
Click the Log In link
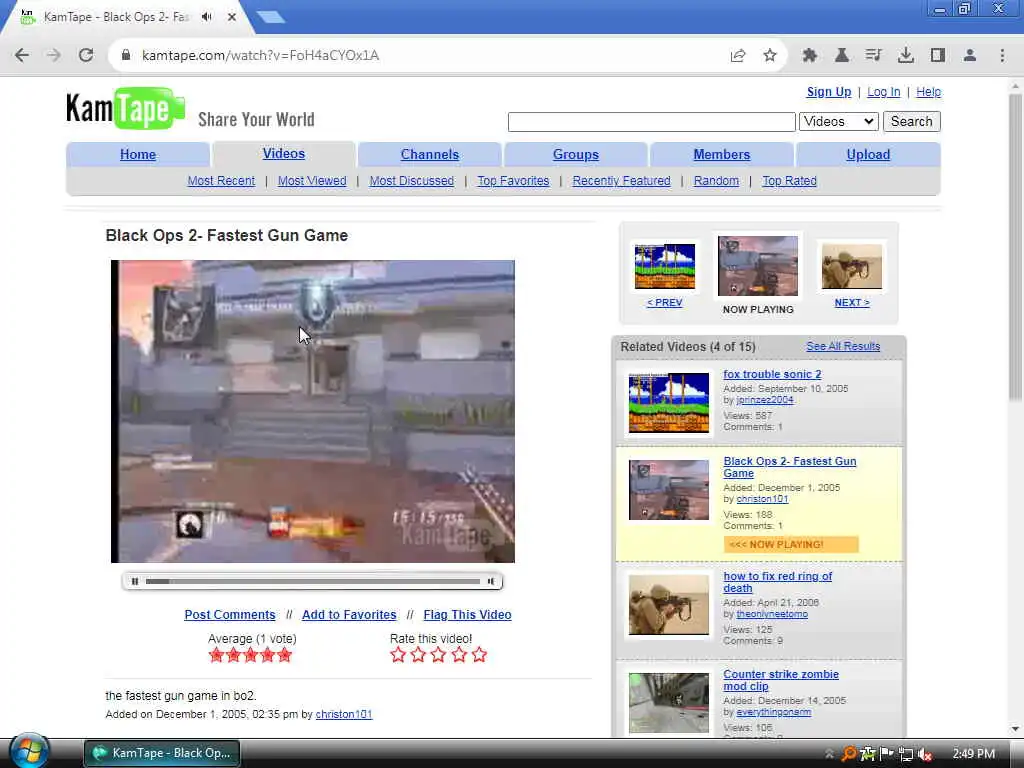(884, 92)
